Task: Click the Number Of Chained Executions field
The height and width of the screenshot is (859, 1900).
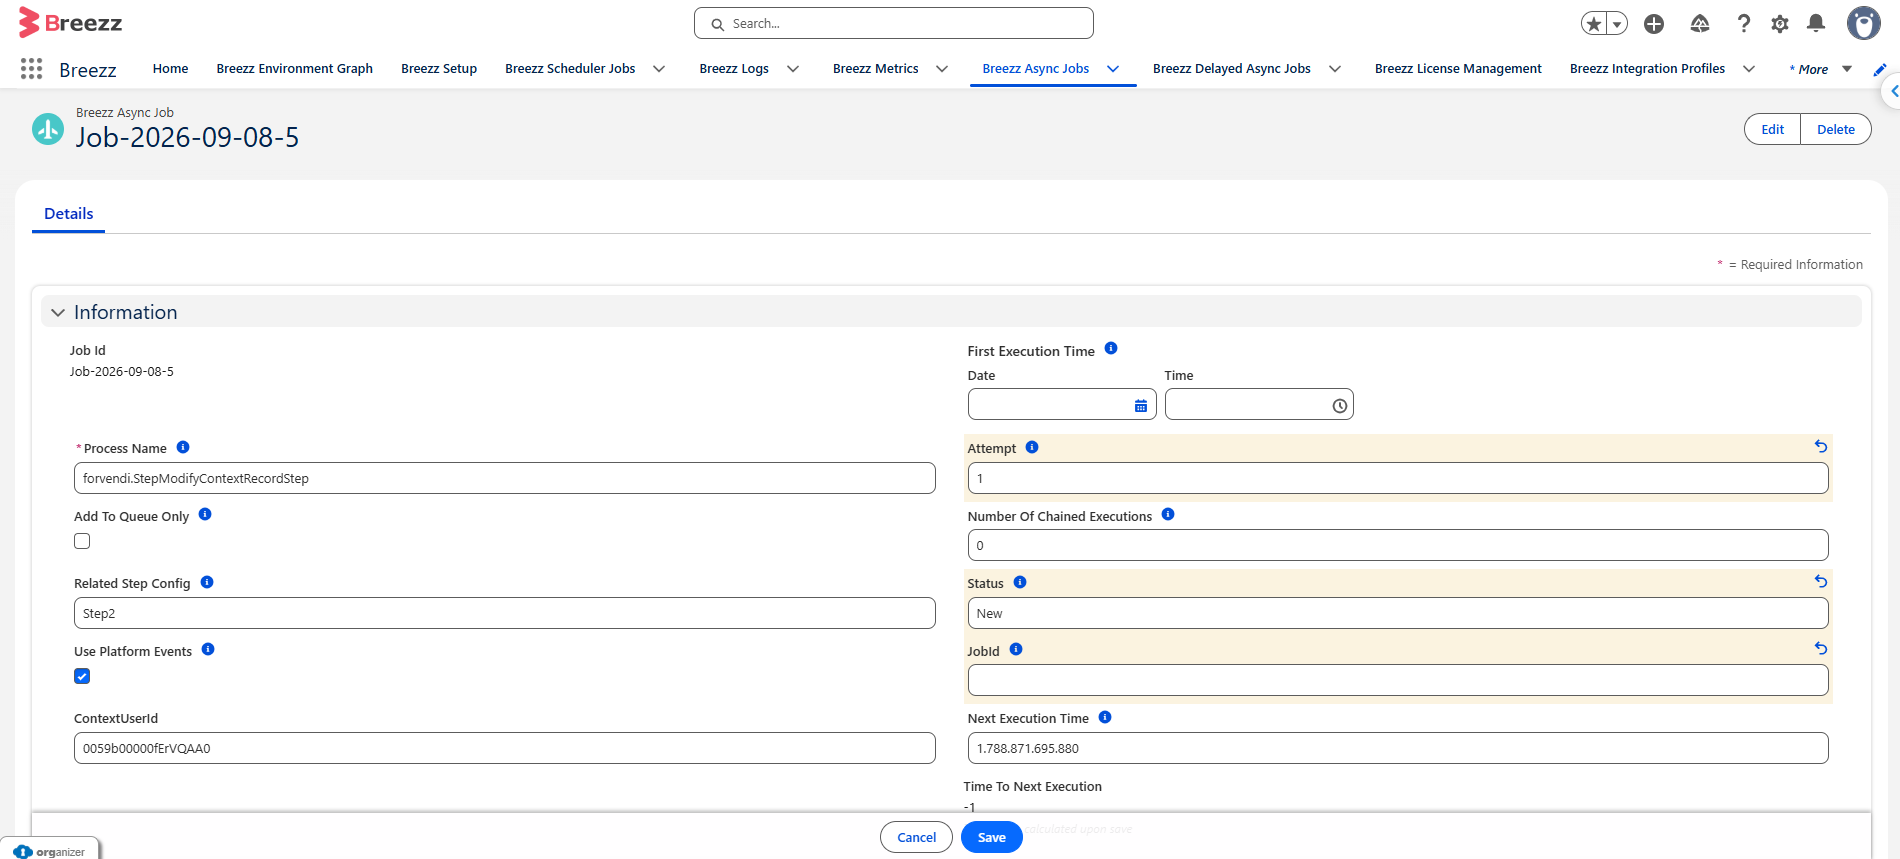Action: coord(1398,545)
